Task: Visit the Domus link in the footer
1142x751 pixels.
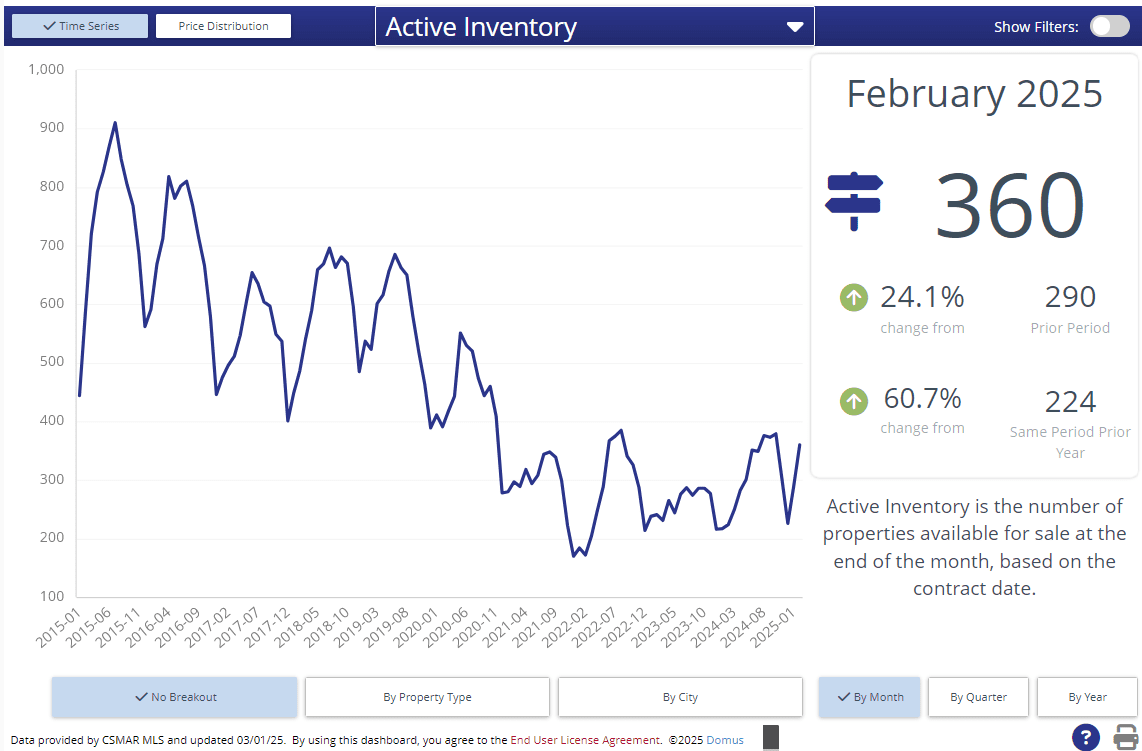Action: point(725,740)
